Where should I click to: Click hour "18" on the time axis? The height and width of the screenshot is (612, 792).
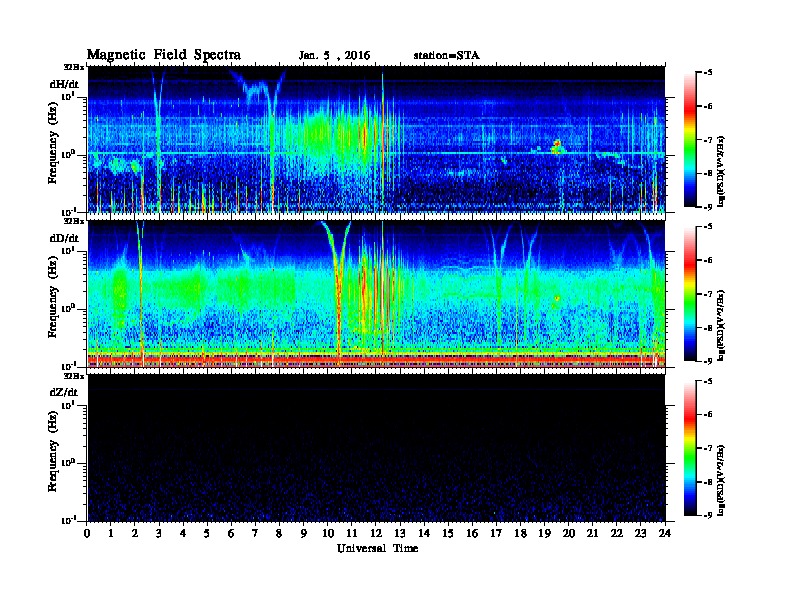(x=520, y=533)
